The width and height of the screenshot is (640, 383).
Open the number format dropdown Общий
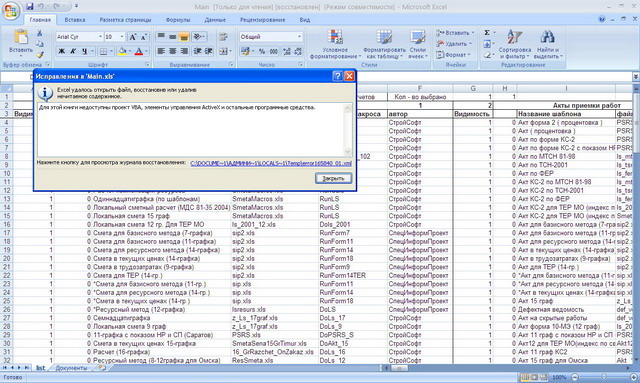[299, 37]
